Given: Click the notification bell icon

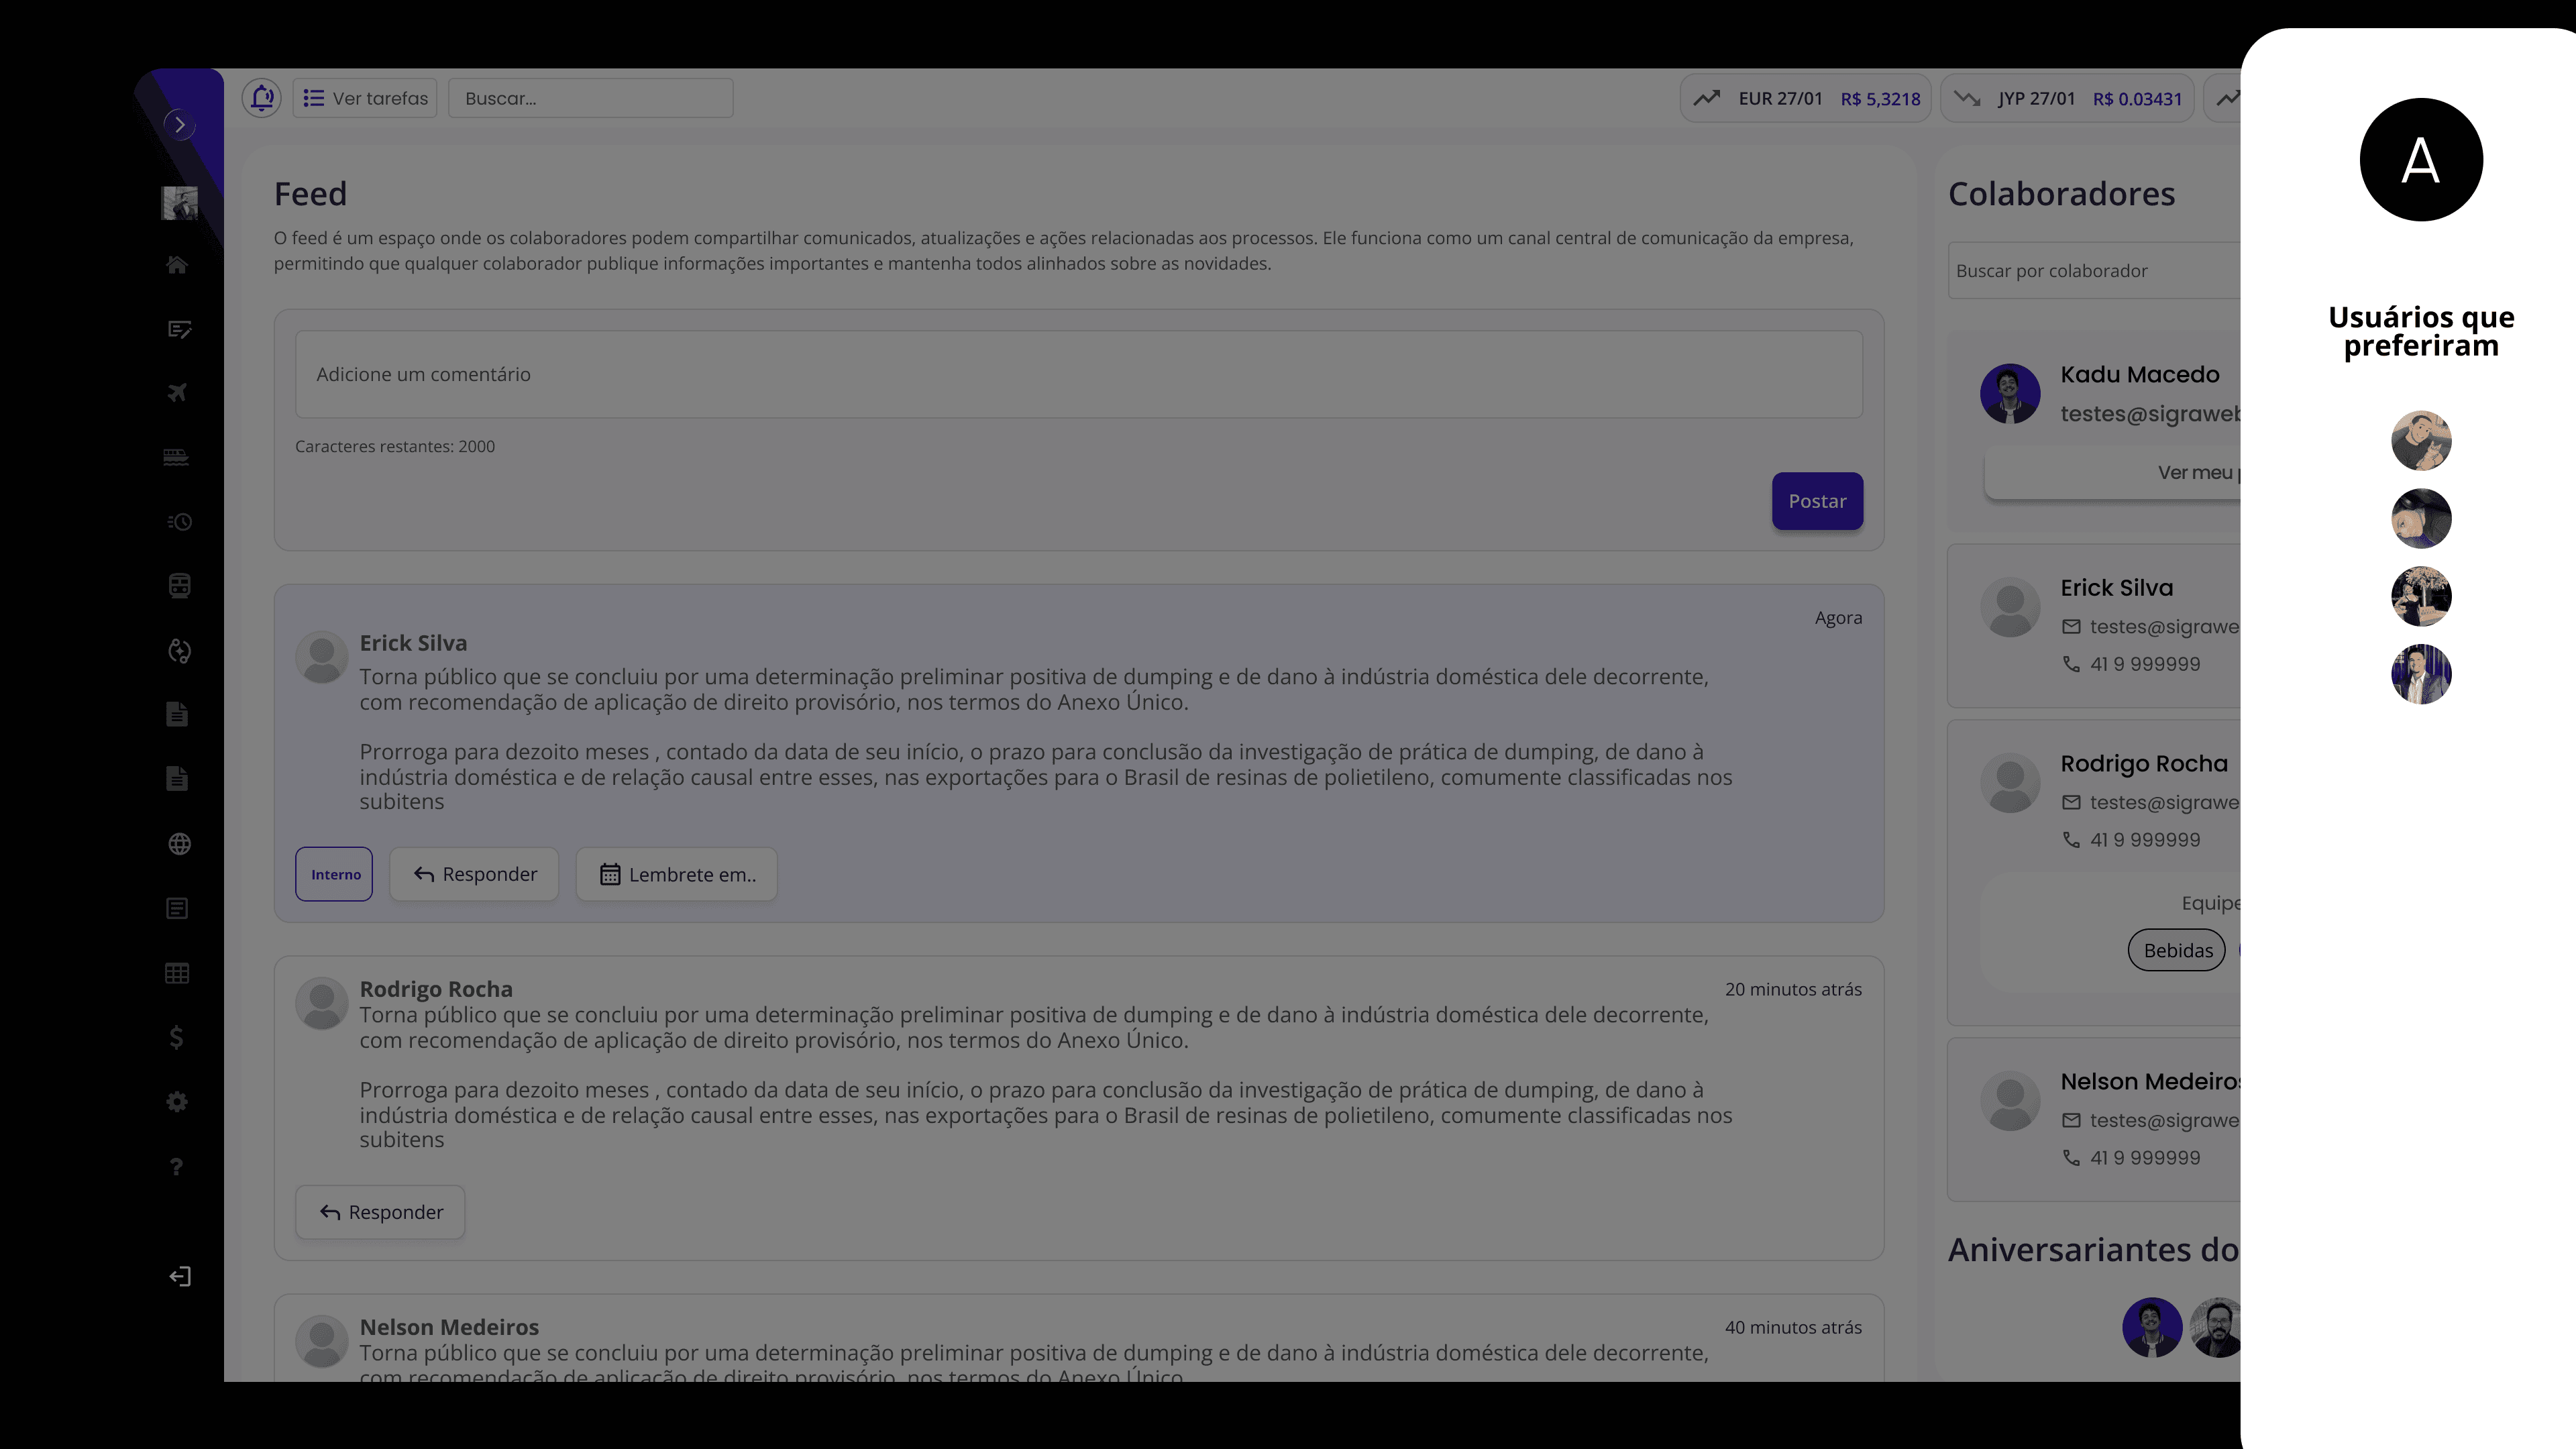Looking at the screenshot, I should click(262, 98).
